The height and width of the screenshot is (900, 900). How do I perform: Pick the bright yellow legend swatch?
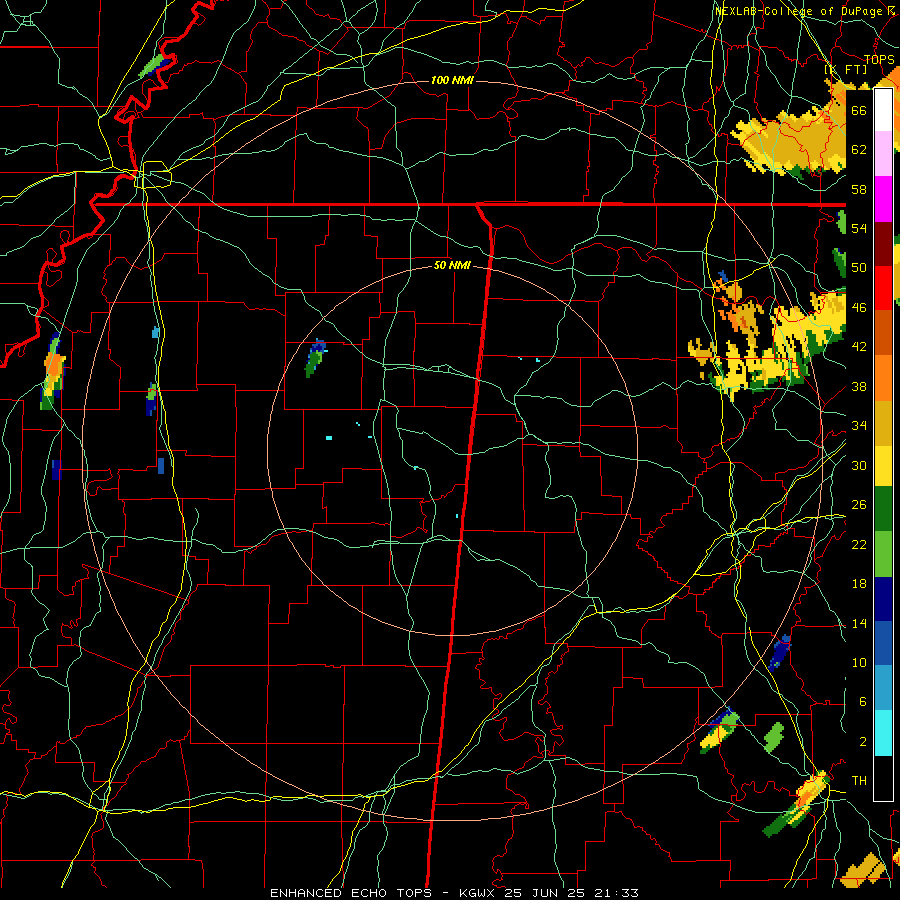[x=883, y=466]
